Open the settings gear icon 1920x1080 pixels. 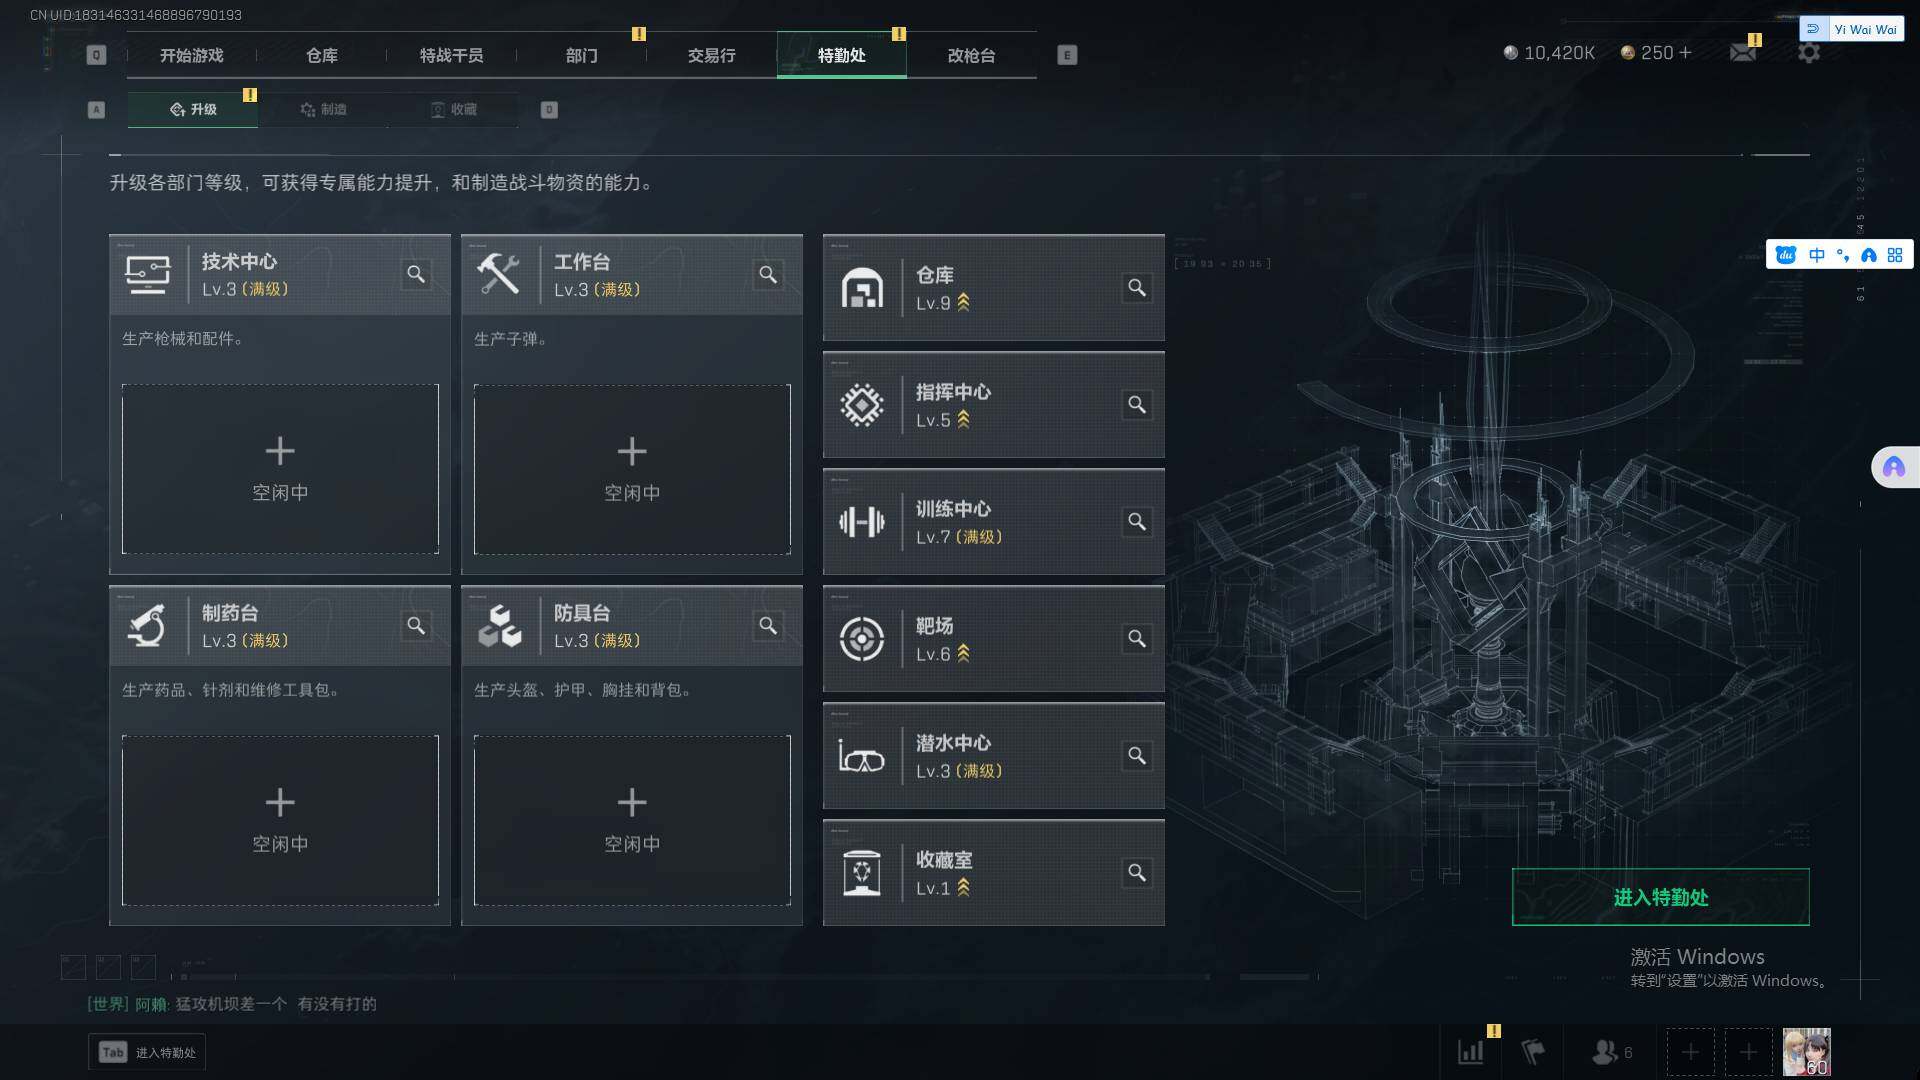coord(1809,52)
